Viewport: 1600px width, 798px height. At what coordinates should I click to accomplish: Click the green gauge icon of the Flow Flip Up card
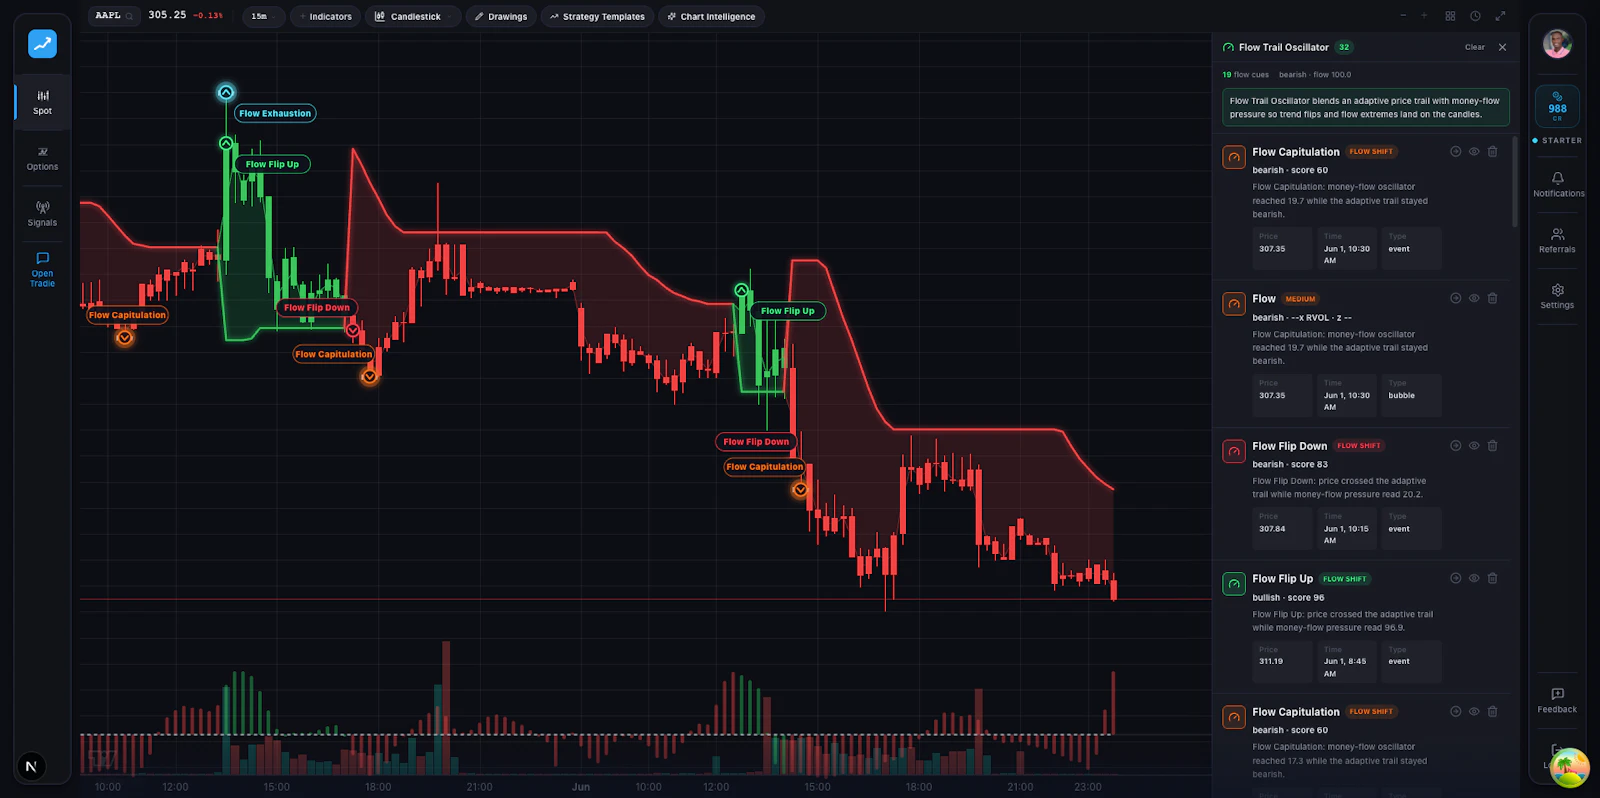click(x=1234, y=583)
